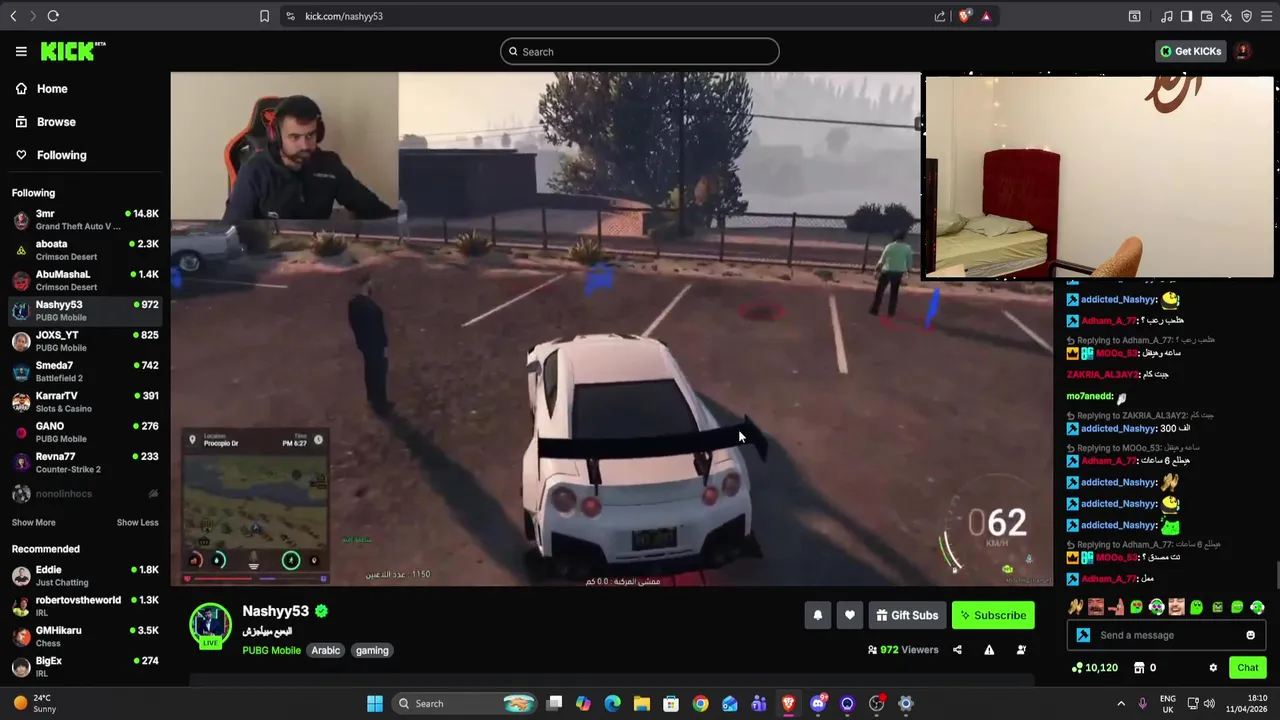Open the Brave Shields icon
The width and height of the screenshot is (1280, 720).
[x=965, y=16]
